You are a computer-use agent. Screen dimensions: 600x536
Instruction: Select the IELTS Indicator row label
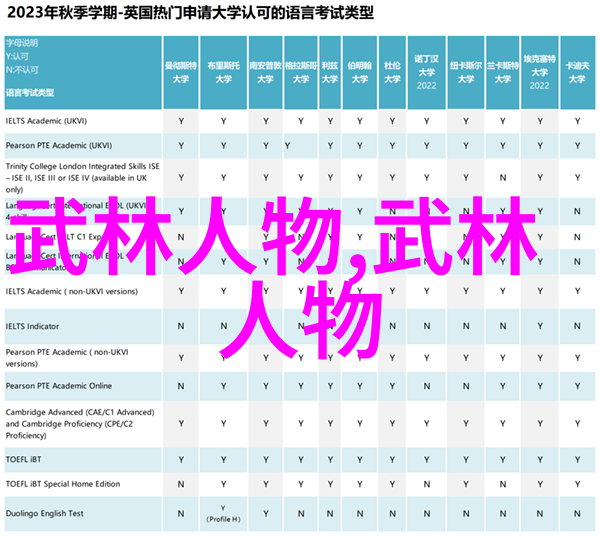click(x=33, y=326)
